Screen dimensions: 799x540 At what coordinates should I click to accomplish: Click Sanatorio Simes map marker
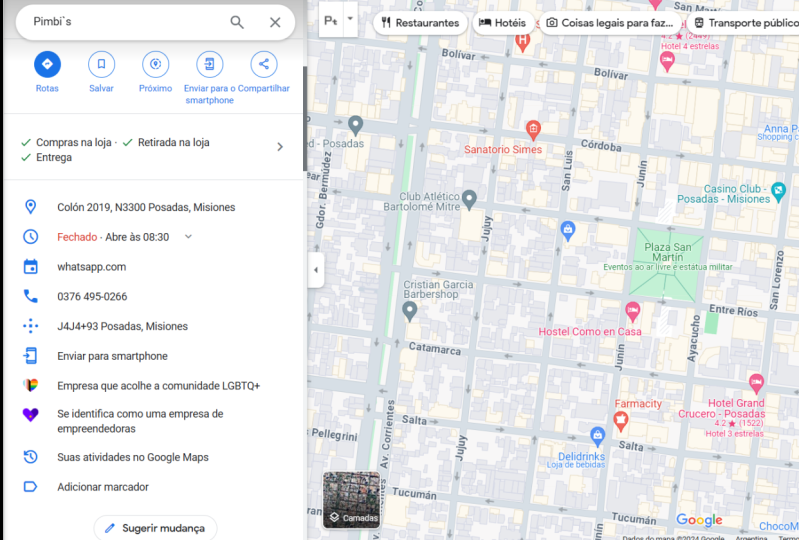533,129
